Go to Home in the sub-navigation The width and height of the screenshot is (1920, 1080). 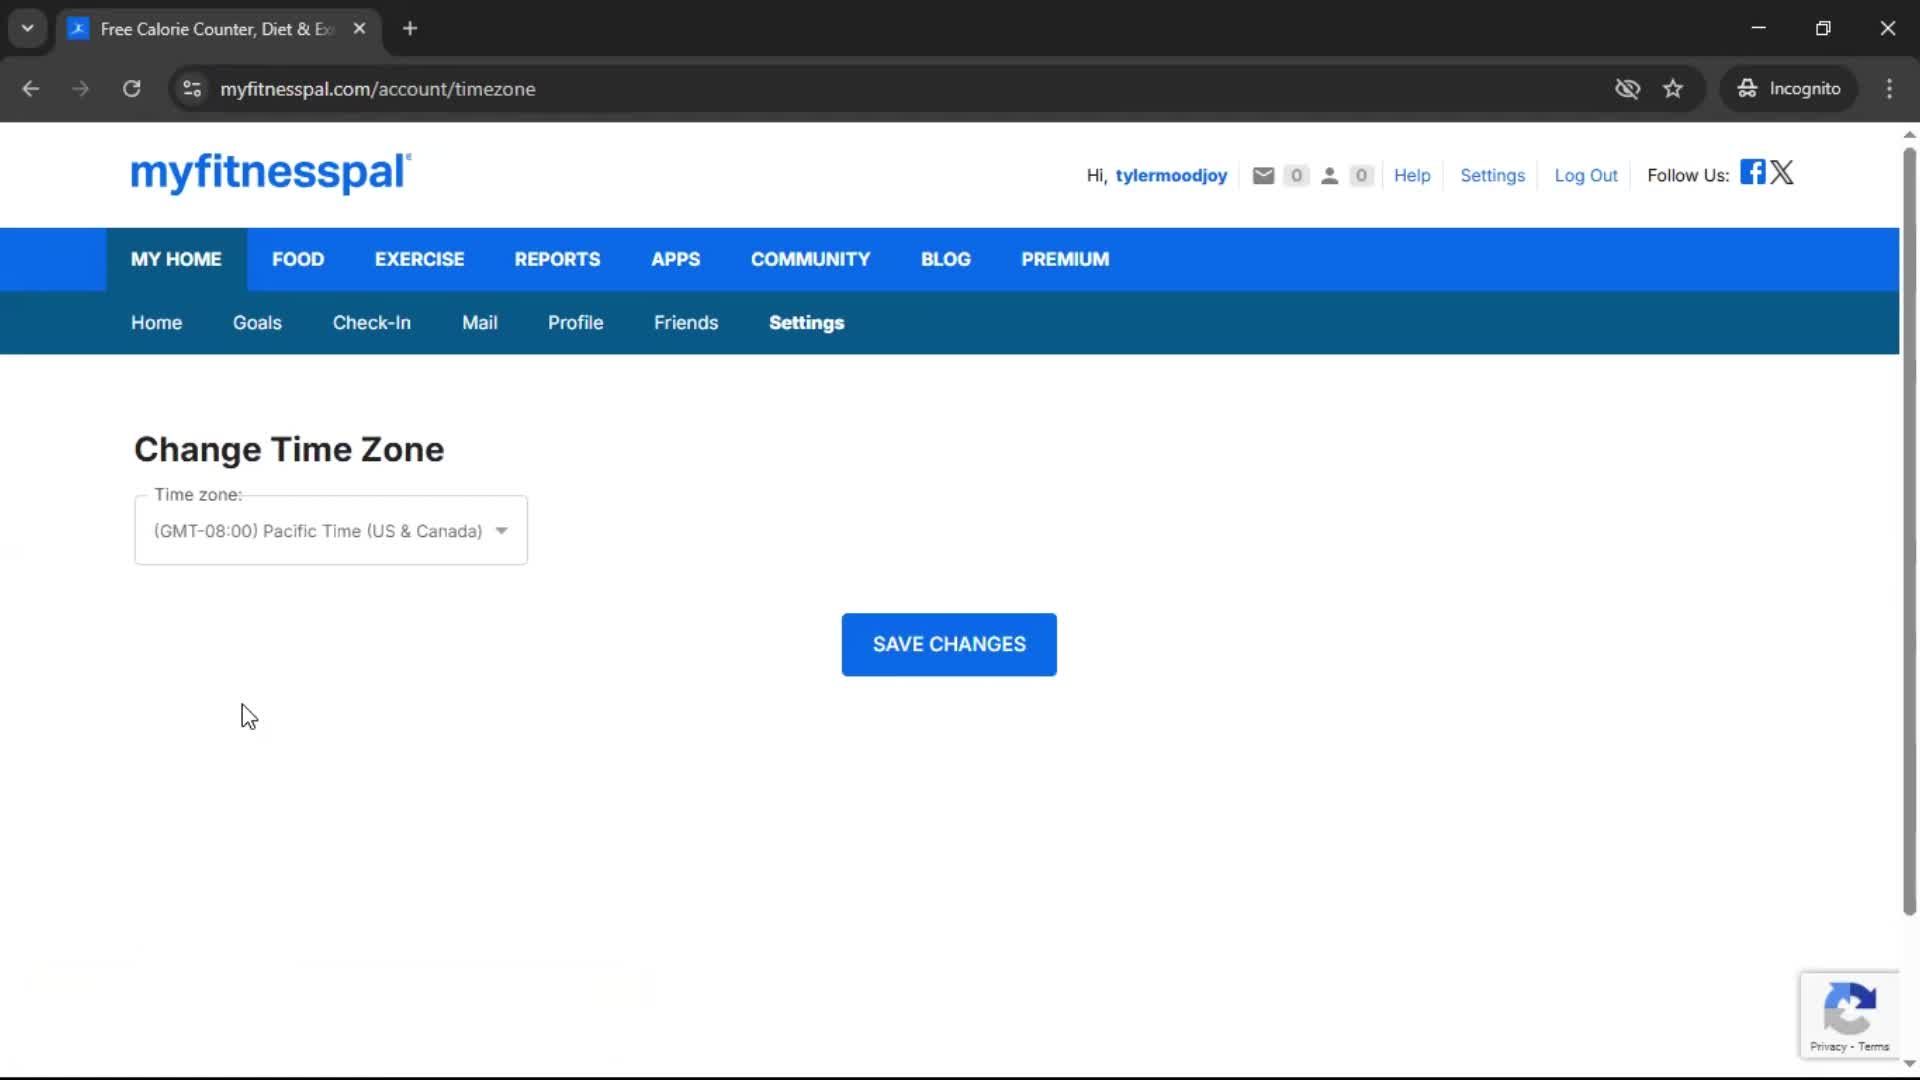click(156, 323)
